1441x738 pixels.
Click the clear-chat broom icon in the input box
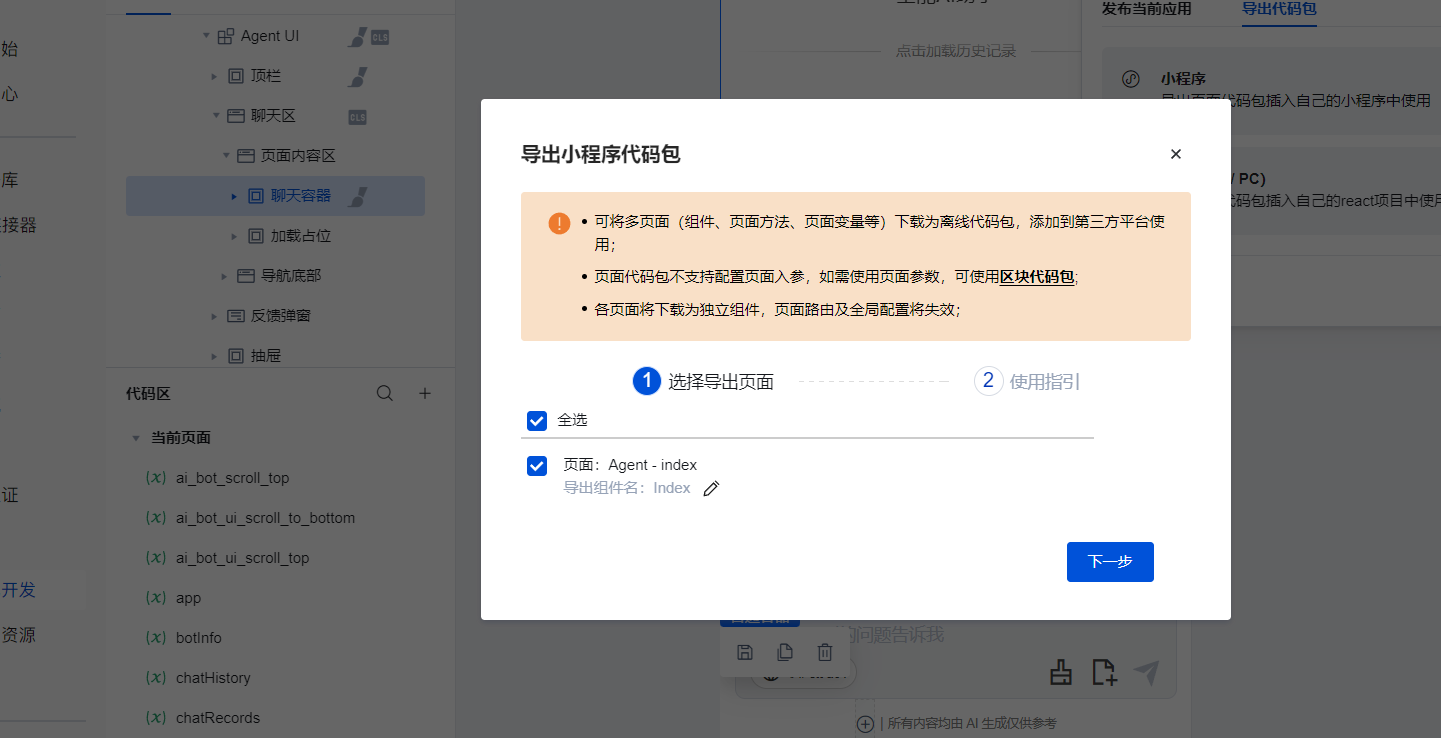pos(1061,673)
